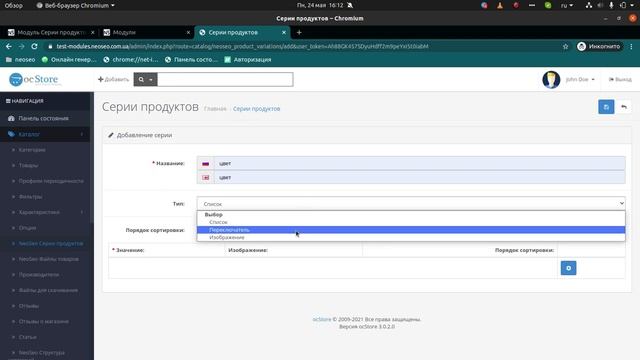Open the neoseo bookmarks folder
The width and height of the screenshot is (640, 360).
pos(20,60)
